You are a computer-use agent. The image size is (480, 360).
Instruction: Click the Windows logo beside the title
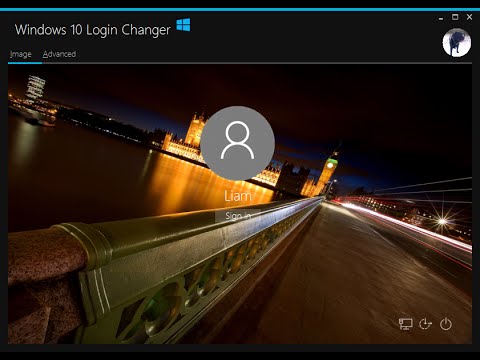(x=183, y=25)
